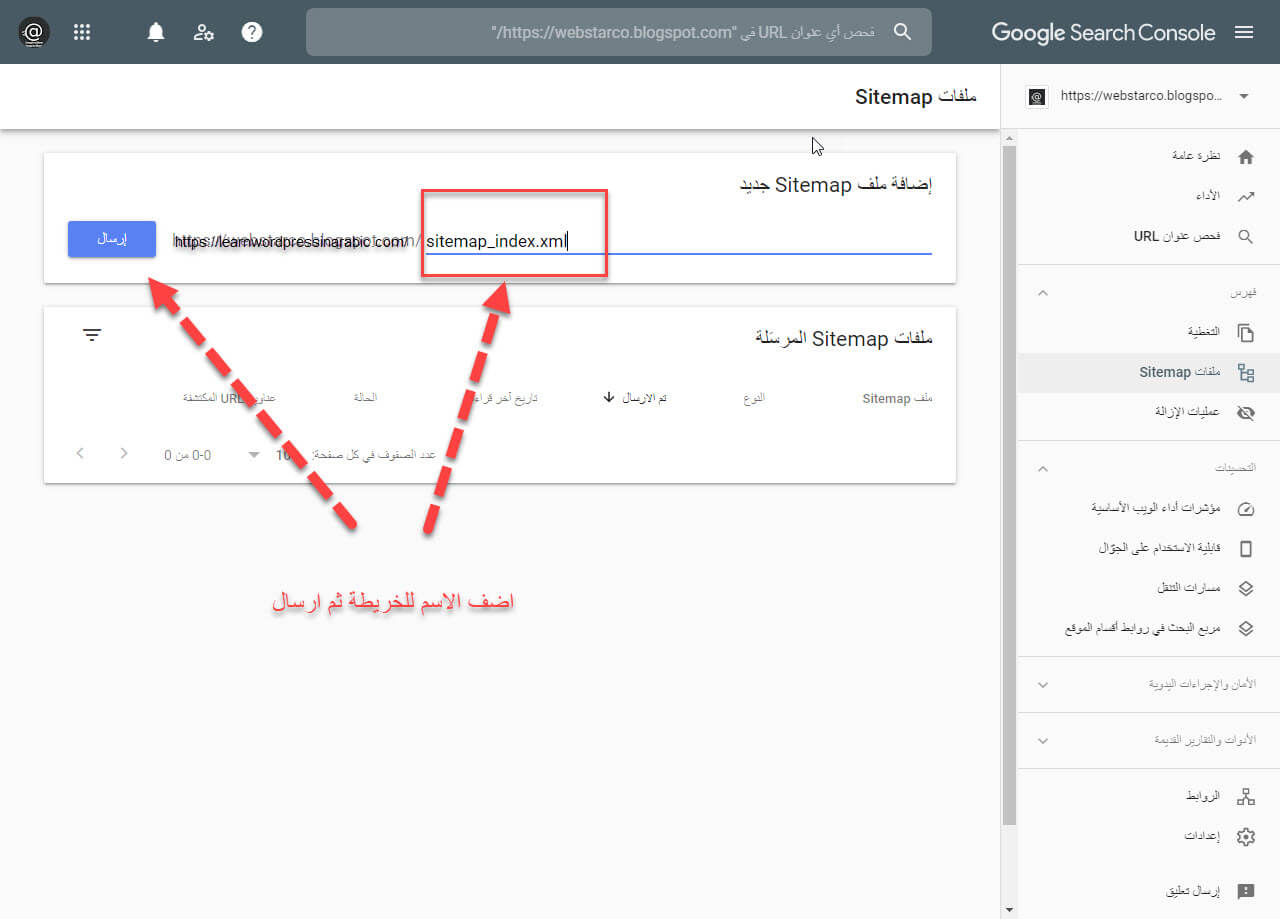The width and height of the screenshot is (1280, 919).
Task: Click the settings gear icon
Action: point(1245,837)
